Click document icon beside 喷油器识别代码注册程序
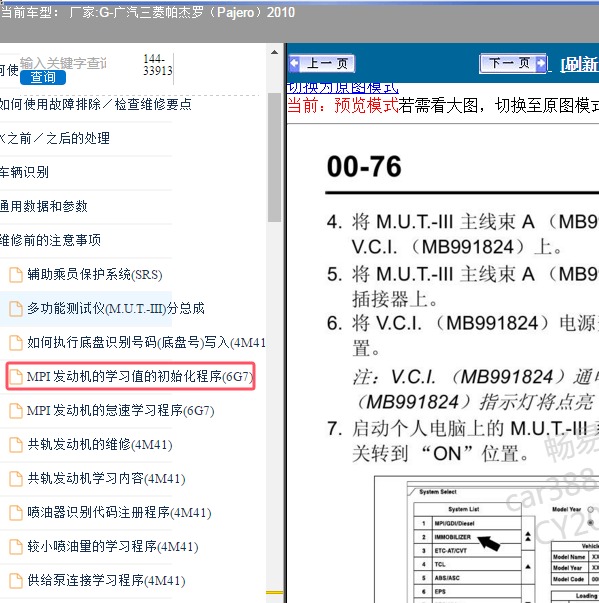This screenshot has width=599, height=603. pos(16,512)
